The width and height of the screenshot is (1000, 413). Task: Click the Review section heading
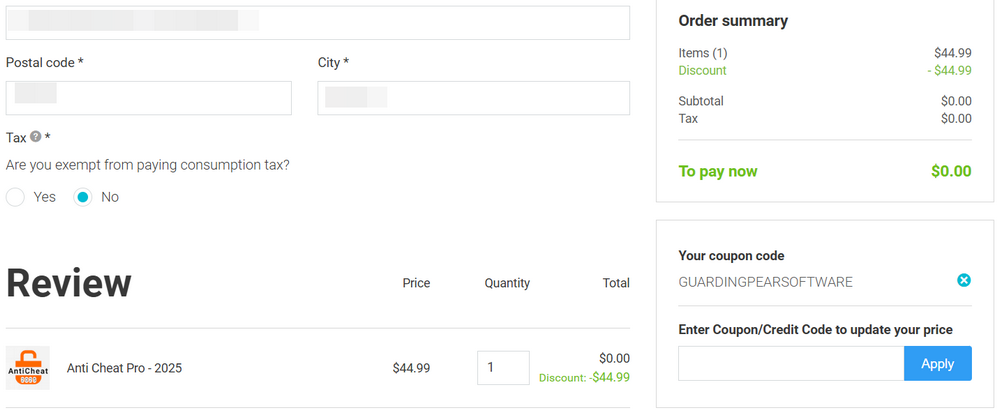click(69, 283)
